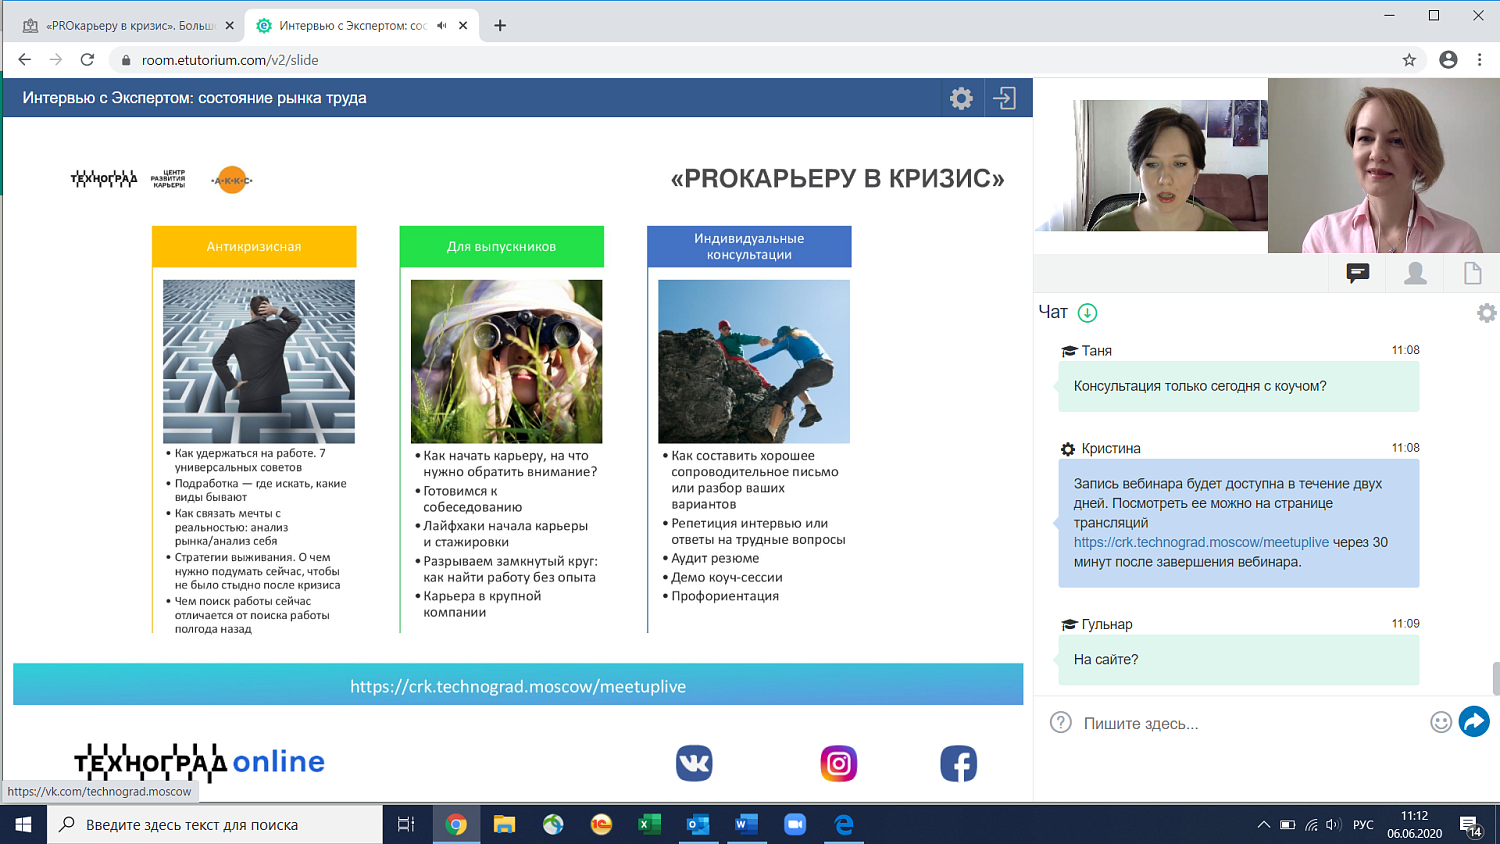
Task: Open Word from the taskbar
Action: coord(746,824)
